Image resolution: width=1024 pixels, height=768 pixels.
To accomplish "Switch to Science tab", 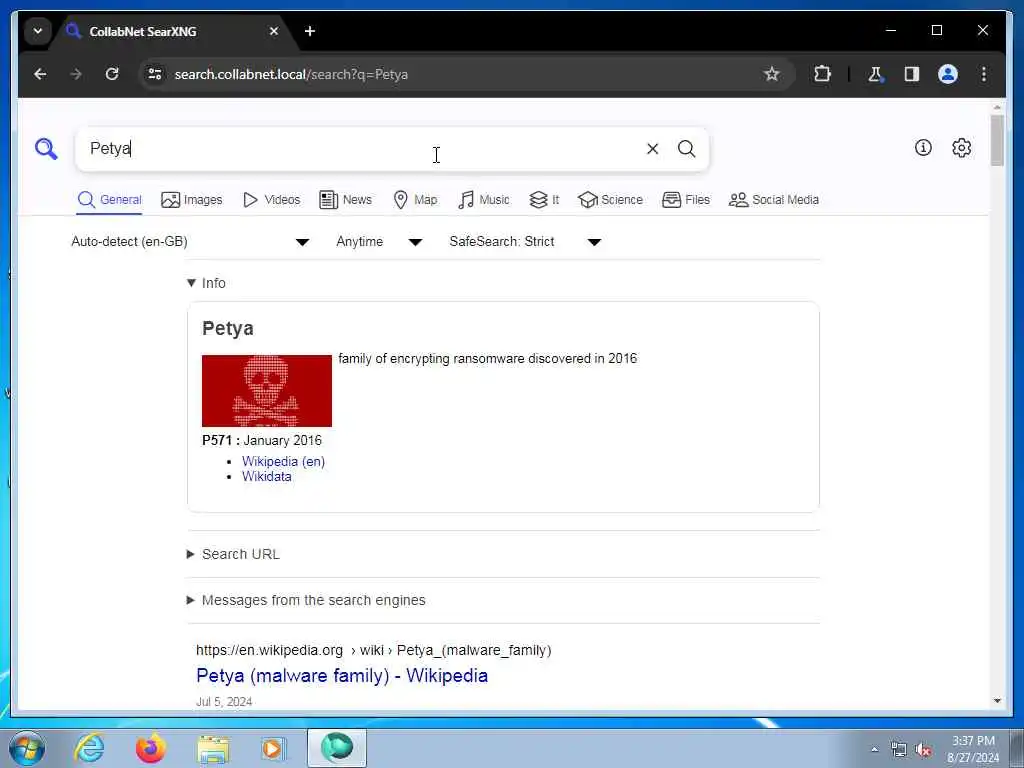I will click(x=611, y=200).
